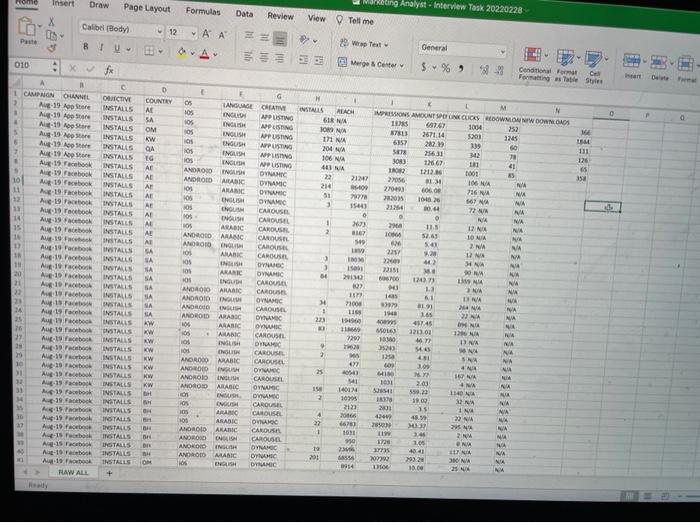The image size is (700, 523).
Task: Align cell text to the left
Action: [249, 56]
